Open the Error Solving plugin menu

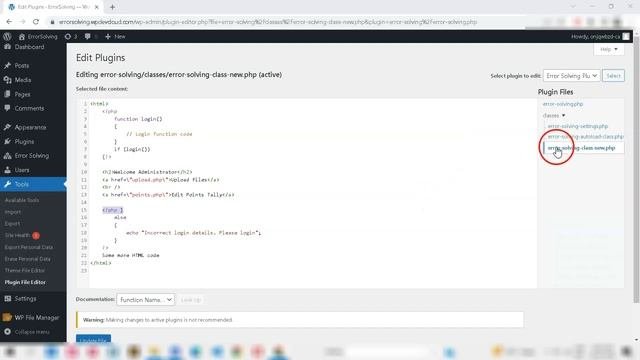pyautogui.click(x=31, y=156)
